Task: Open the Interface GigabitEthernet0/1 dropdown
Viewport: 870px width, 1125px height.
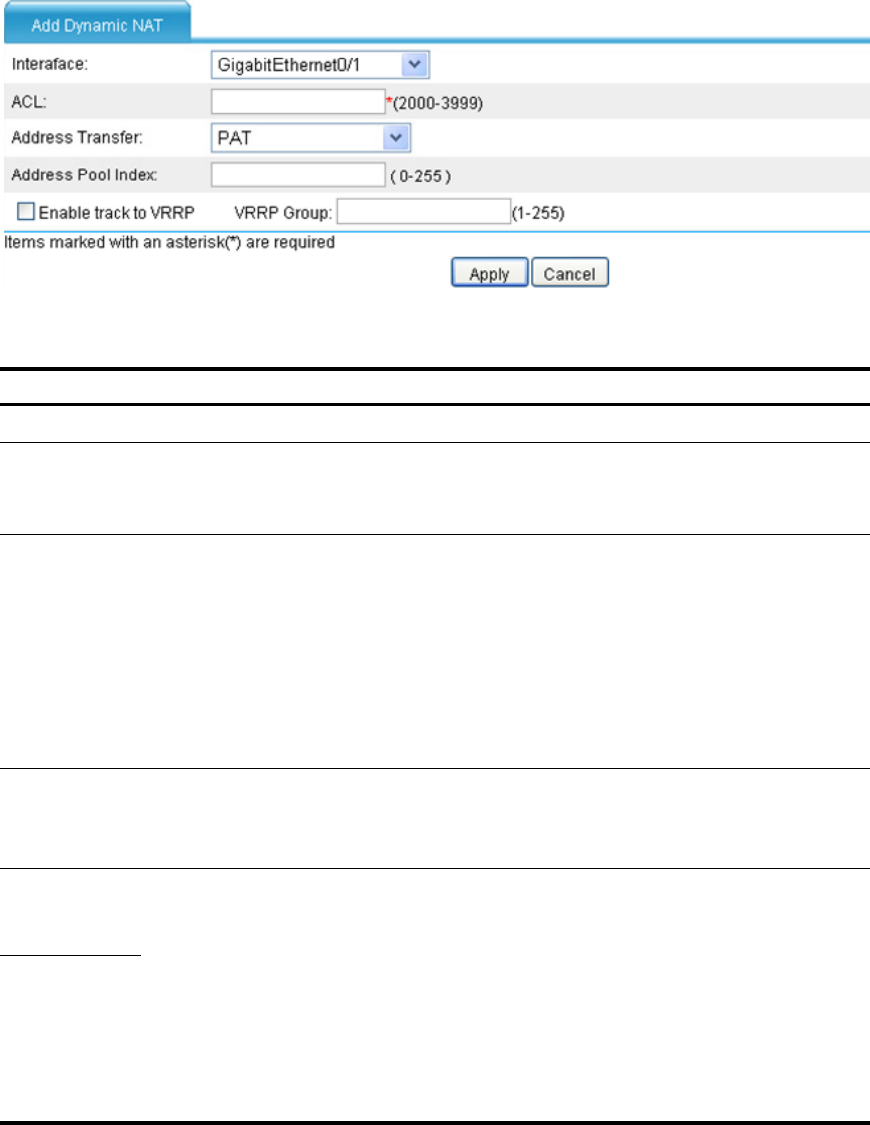Action: (320, 65)
